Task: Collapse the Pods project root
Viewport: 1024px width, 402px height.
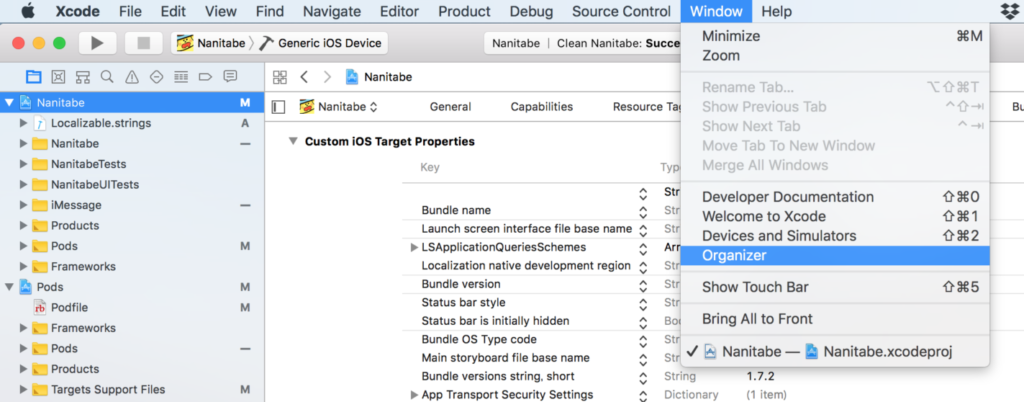Action: click(9, 286)
